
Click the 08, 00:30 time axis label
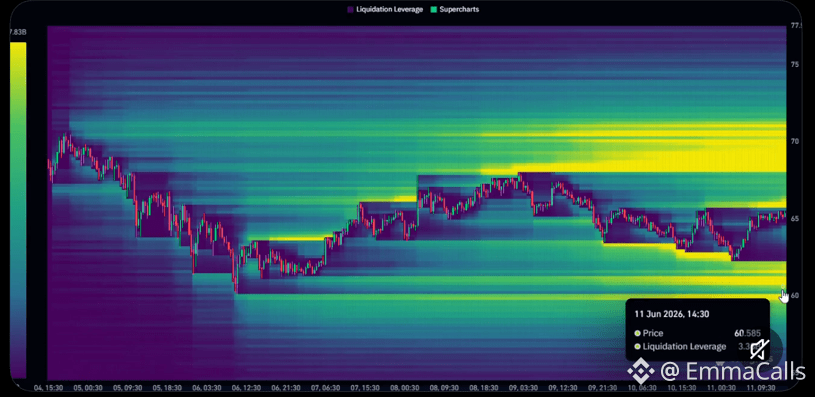405,388
